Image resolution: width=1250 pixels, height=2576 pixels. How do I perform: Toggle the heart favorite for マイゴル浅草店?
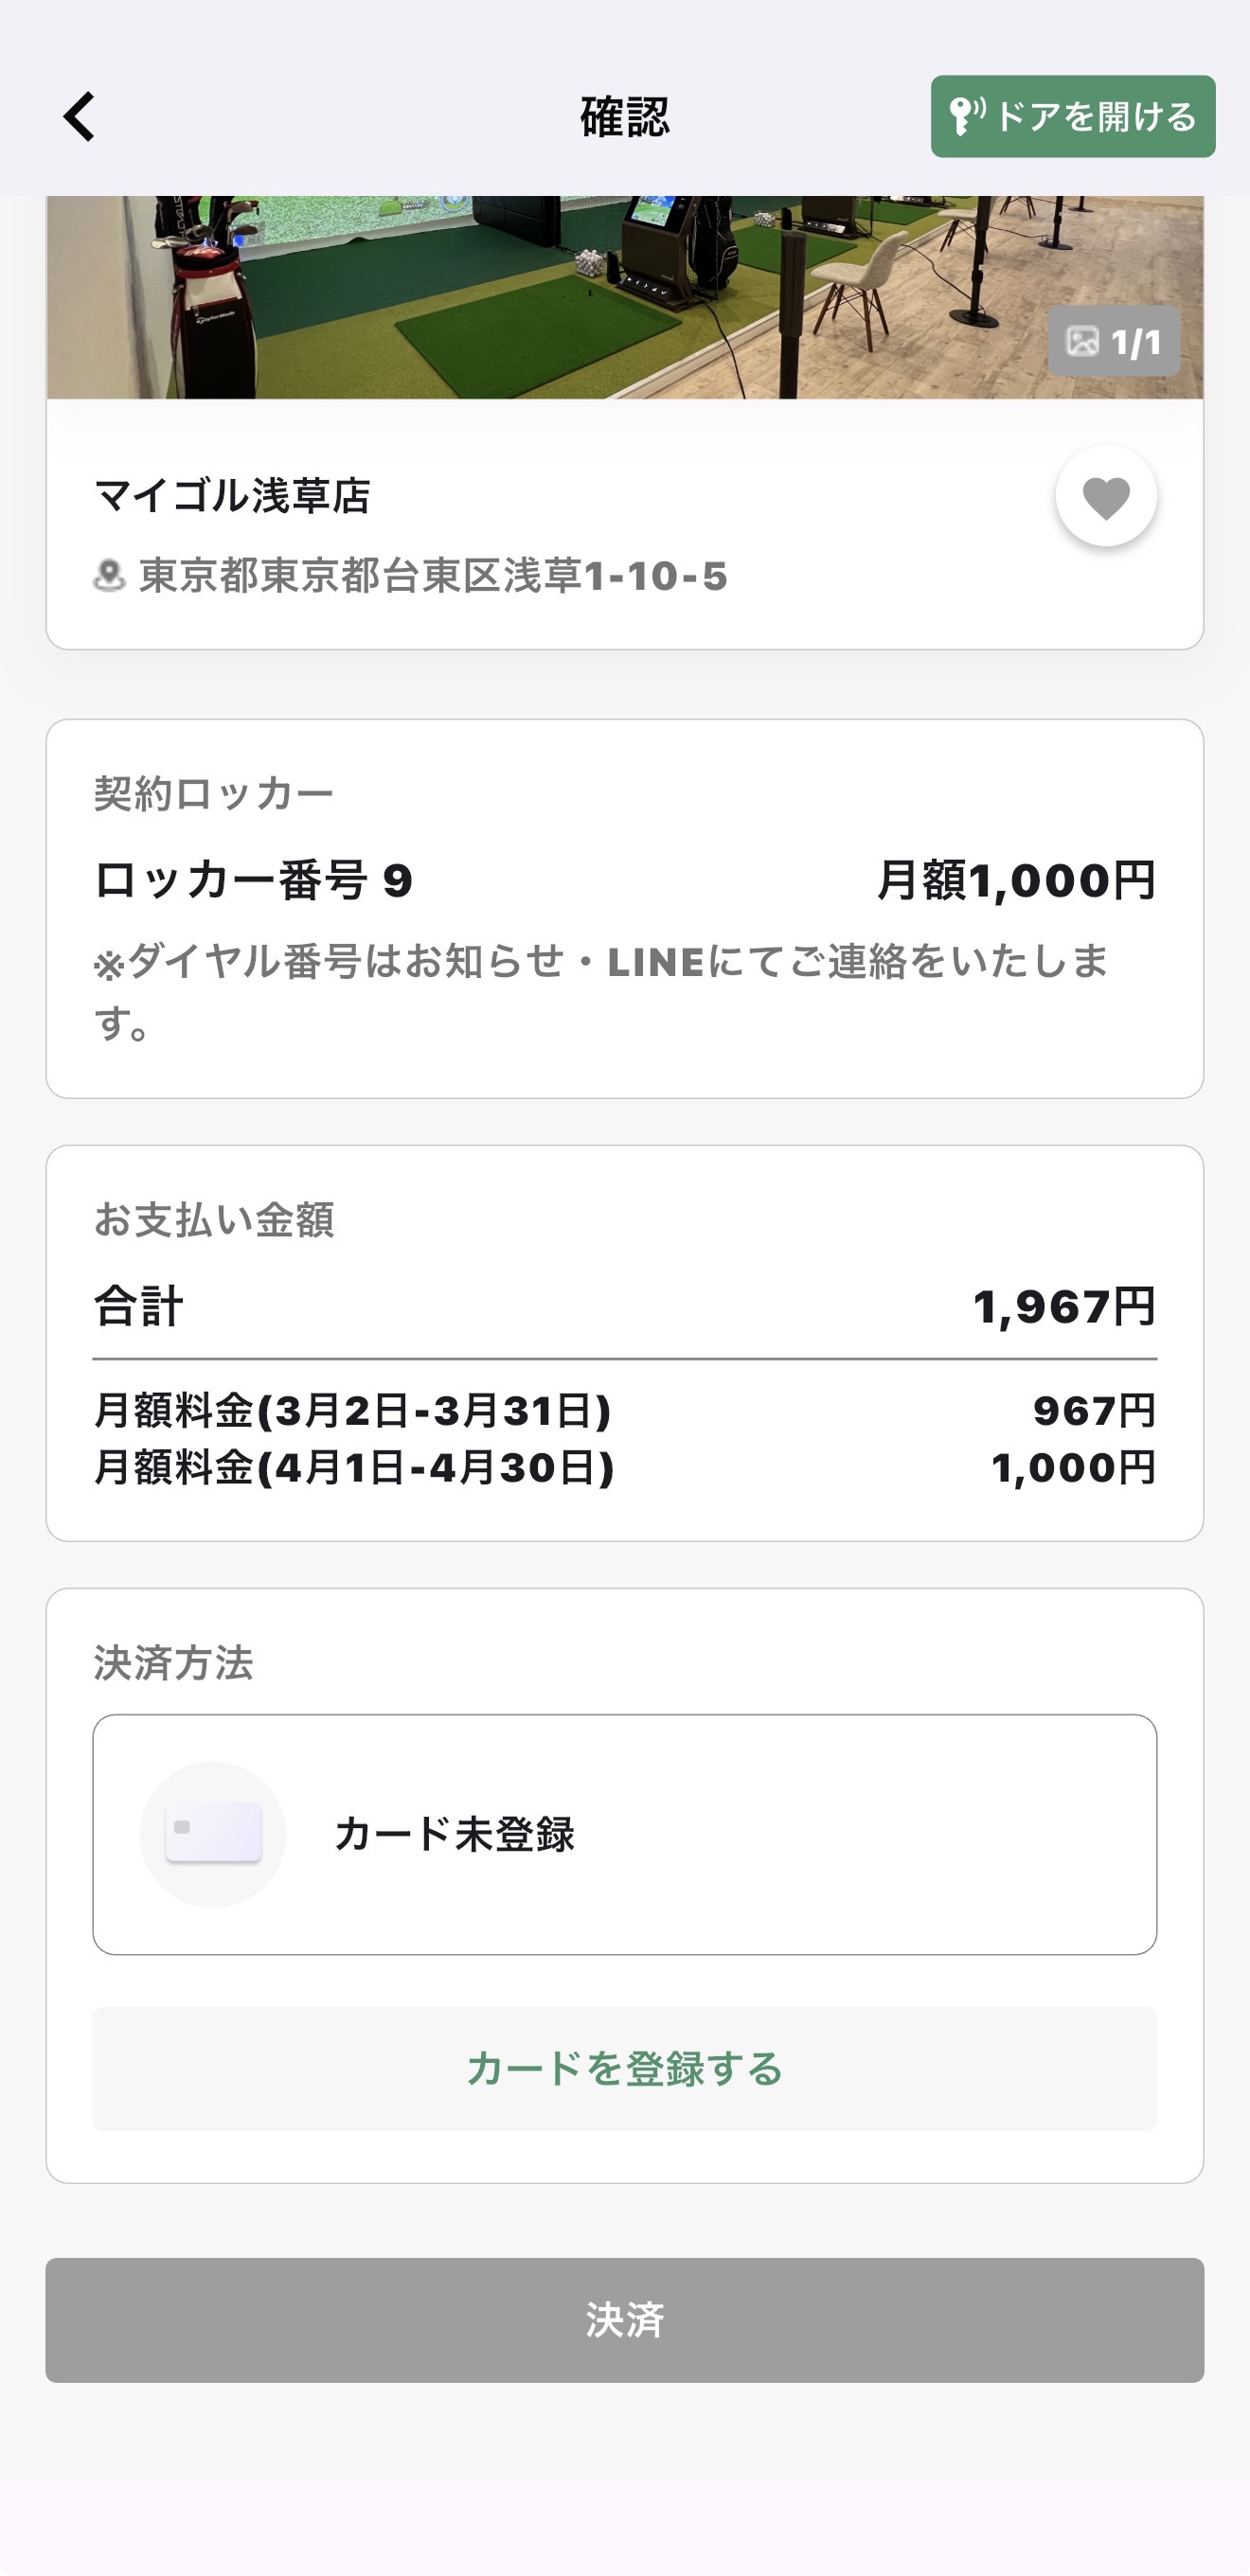point(1106,496)
